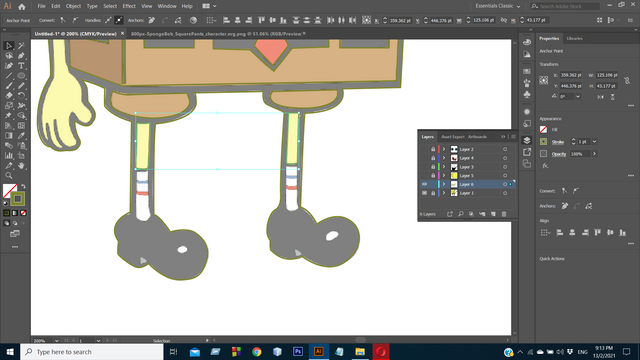
Task: Select the Gradient tool
Action: [x=9, y=136]
